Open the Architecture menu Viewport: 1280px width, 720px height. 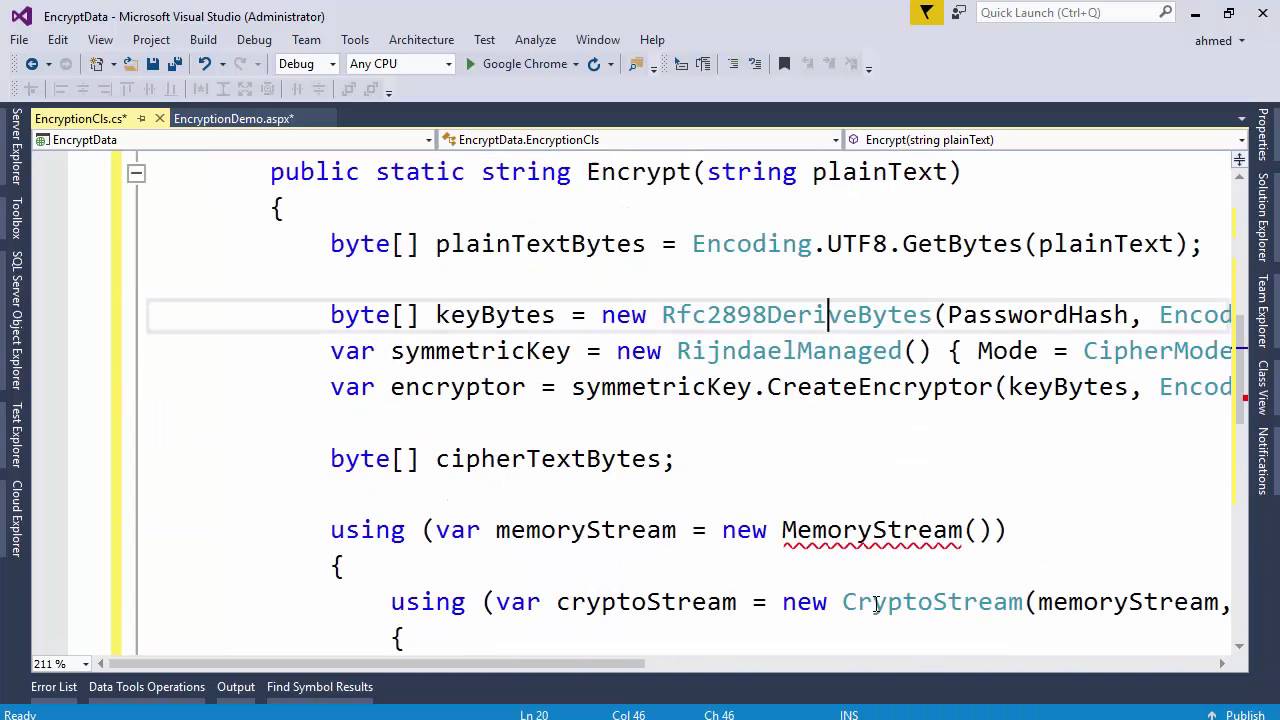(421, 40)
